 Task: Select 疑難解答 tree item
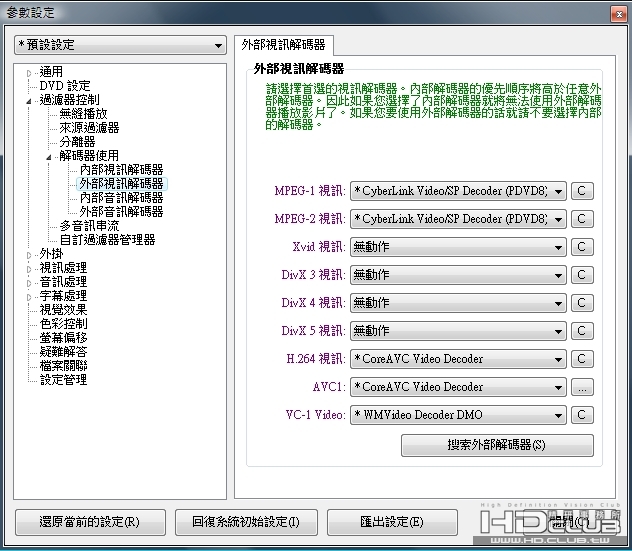pos(63,351)
